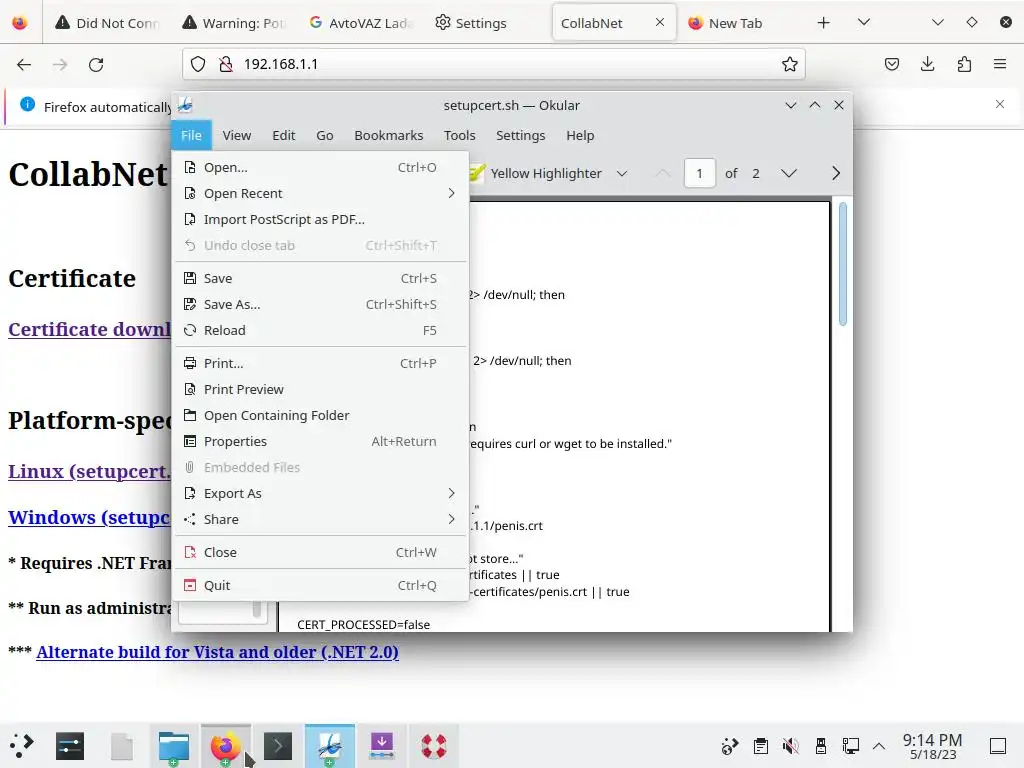The height and width of the screenshot is (768, 1024).
Task: Choose Quit from the File menu
Action: [320, 585]
